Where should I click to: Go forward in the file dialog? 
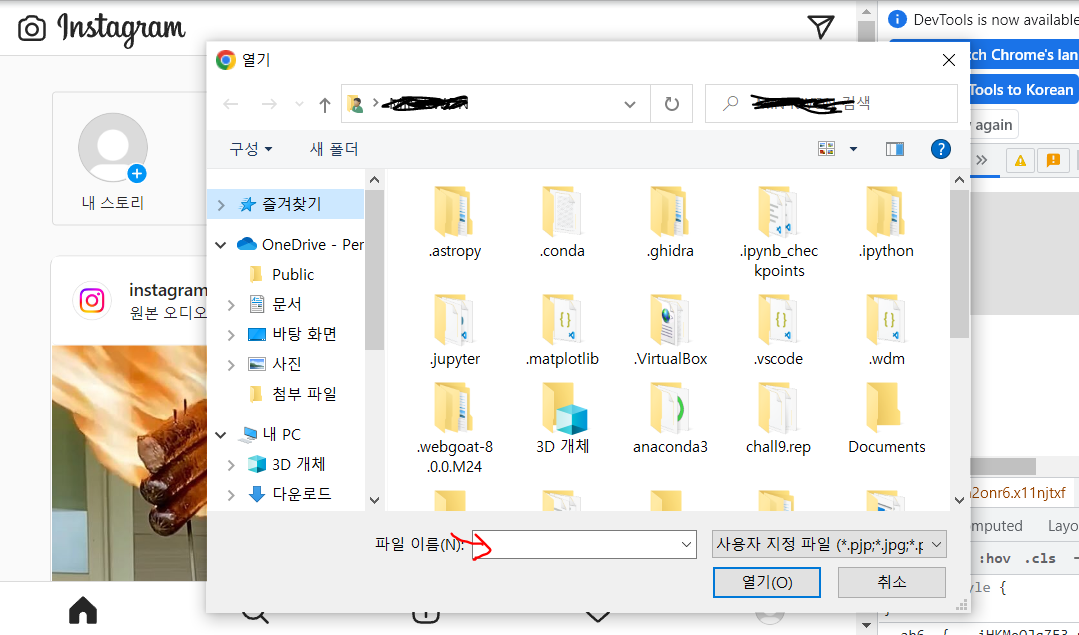(x=268, y=104)
